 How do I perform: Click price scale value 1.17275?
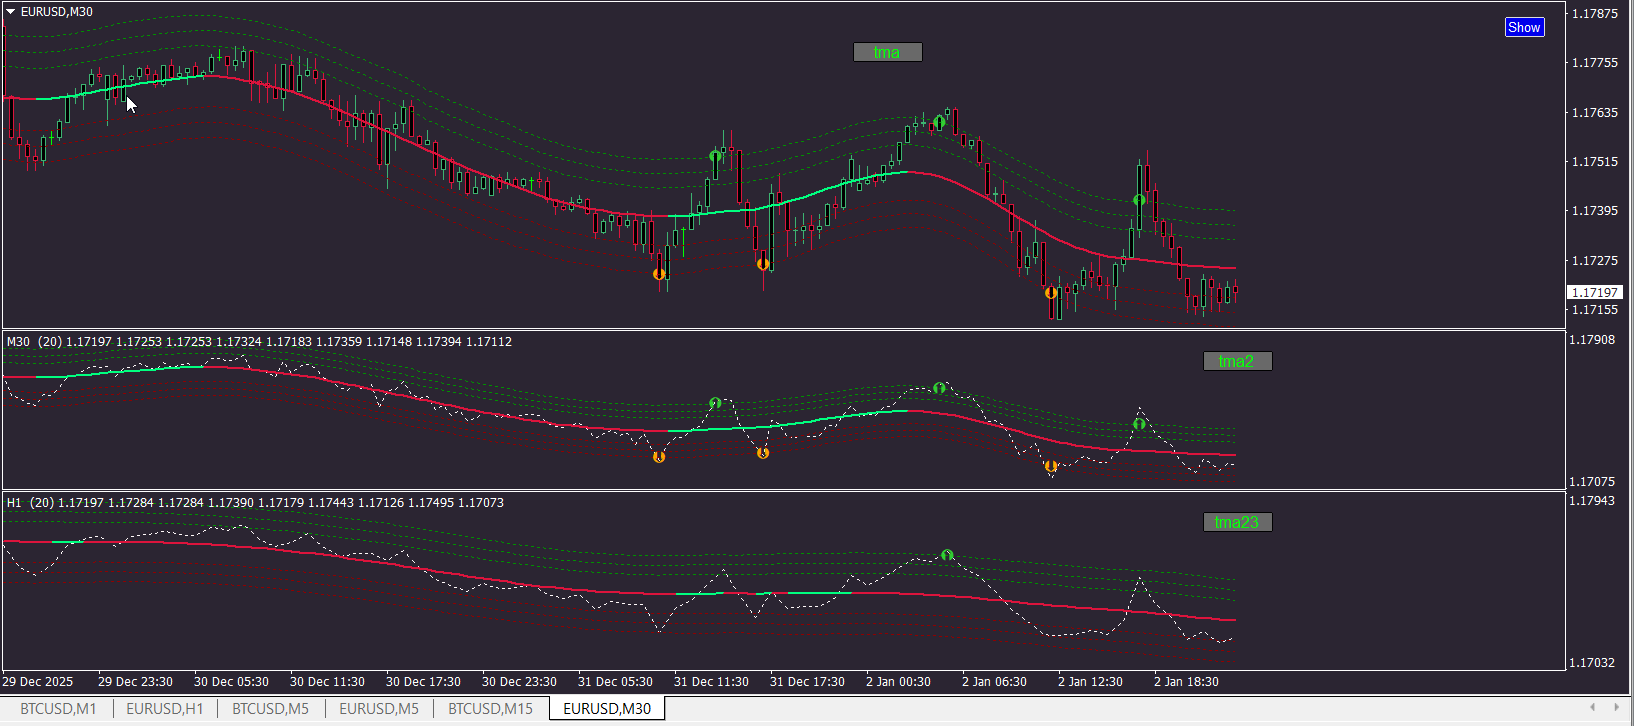(1595, 261)
